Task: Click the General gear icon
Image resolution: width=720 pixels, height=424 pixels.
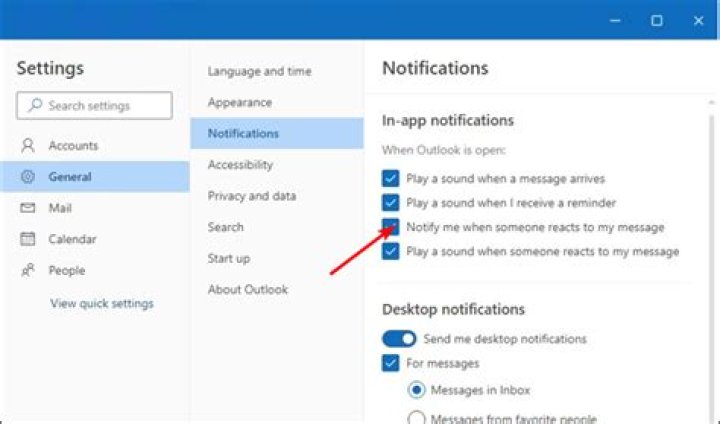Action: pyautogui.click(x=28, y=177)
